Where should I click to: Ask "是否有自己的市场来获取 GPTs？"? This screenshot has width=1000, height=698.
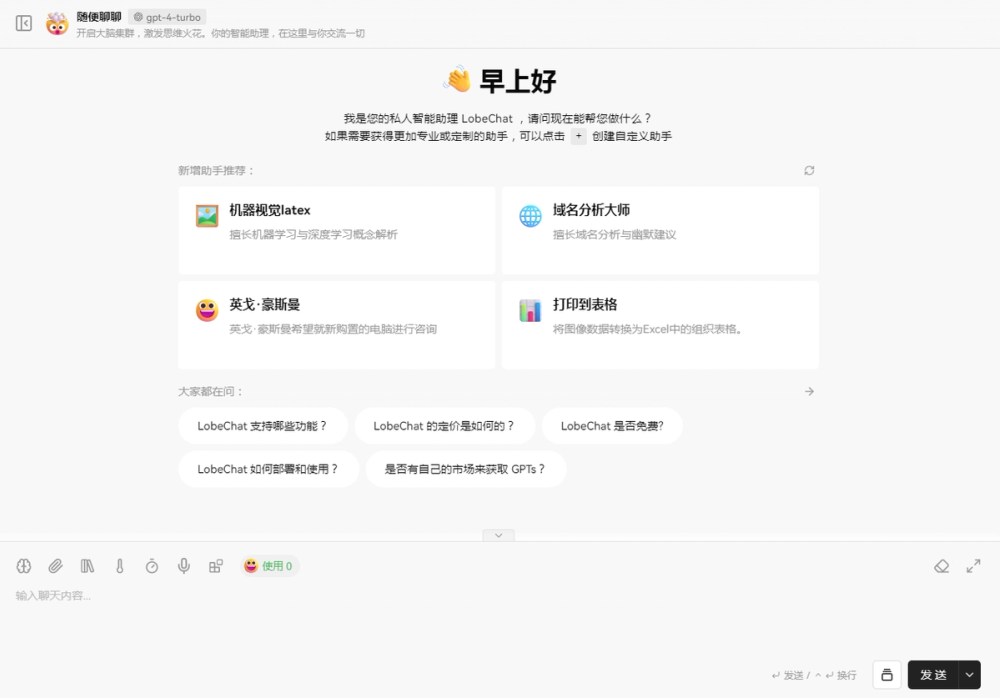tap(466, 469)
